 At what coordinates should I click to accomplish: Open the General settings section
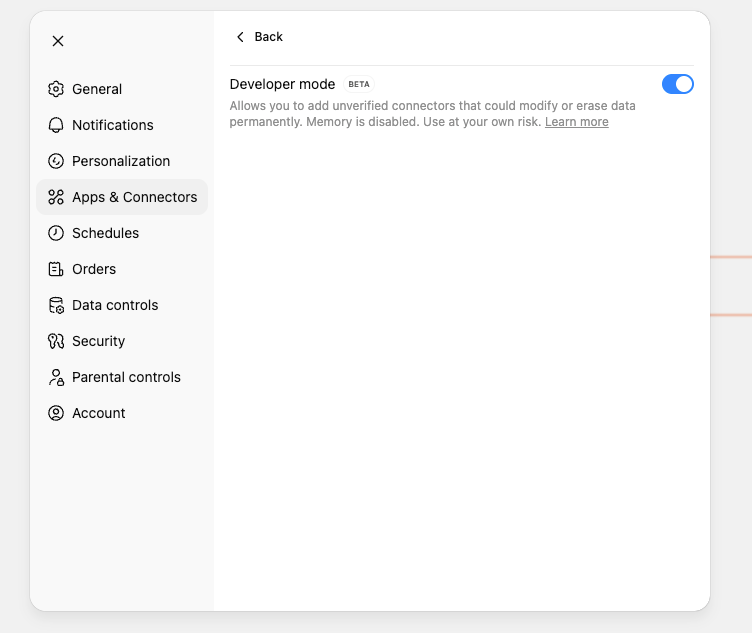pos(97,89)
